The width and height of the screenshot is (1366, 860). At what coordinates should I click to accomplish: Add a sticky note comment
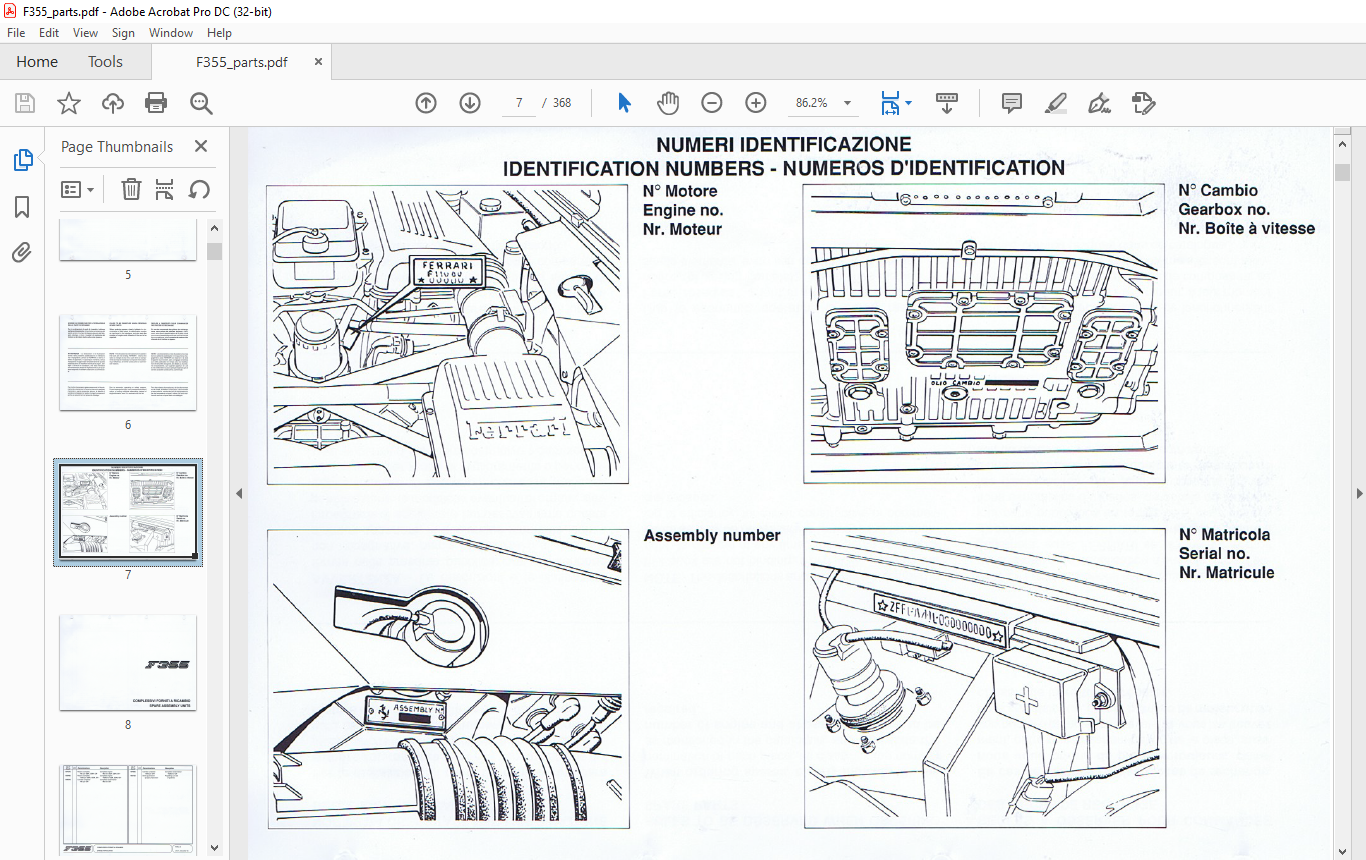click(1012, 103)
